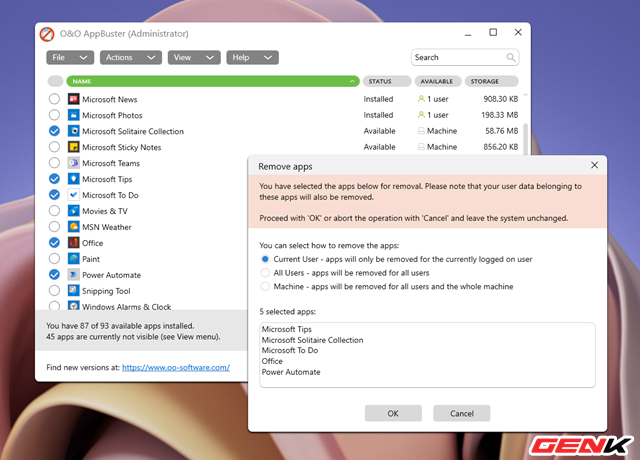Open the oo-software.com link
The image size is (640, 460).
[176, 367]
